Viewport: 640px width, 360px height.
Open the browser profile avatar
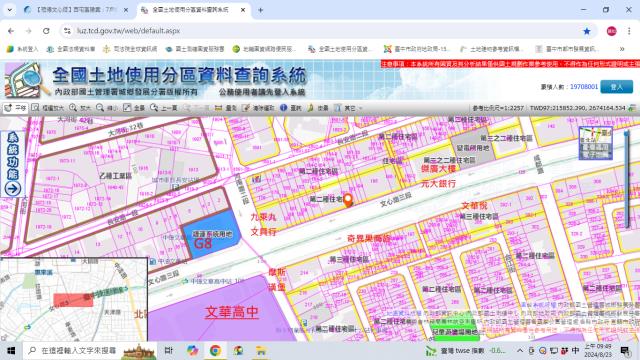pos(611,31)
